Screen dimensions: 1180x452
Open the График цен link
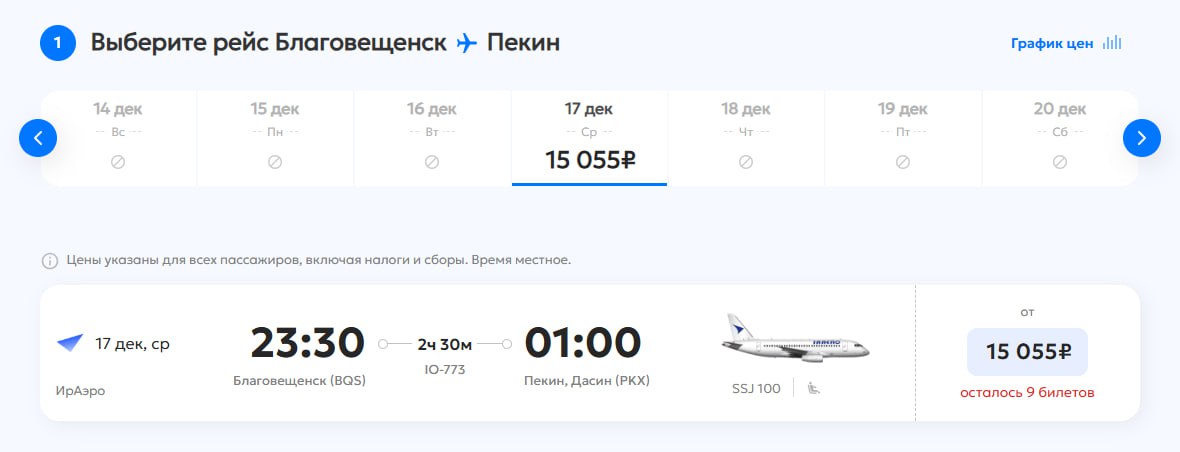[1052, 44]
